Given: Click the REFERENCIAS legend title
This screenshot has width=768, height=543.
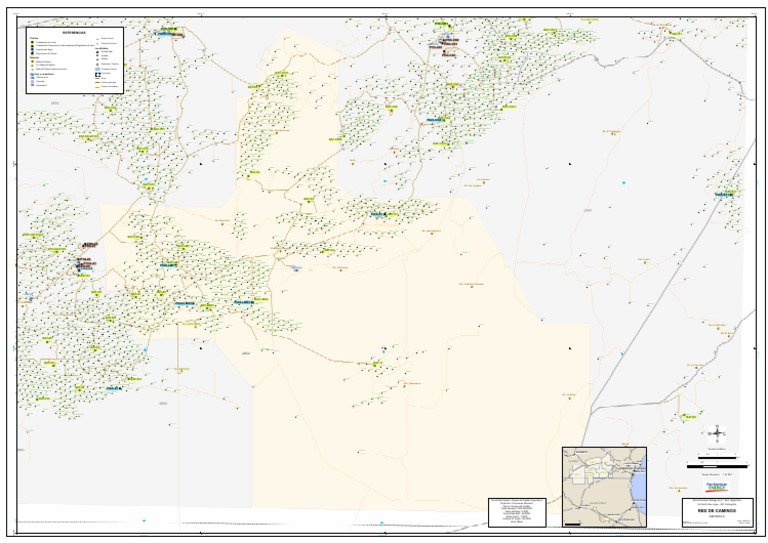Looking at the screenshot, I should click(74, 33).
